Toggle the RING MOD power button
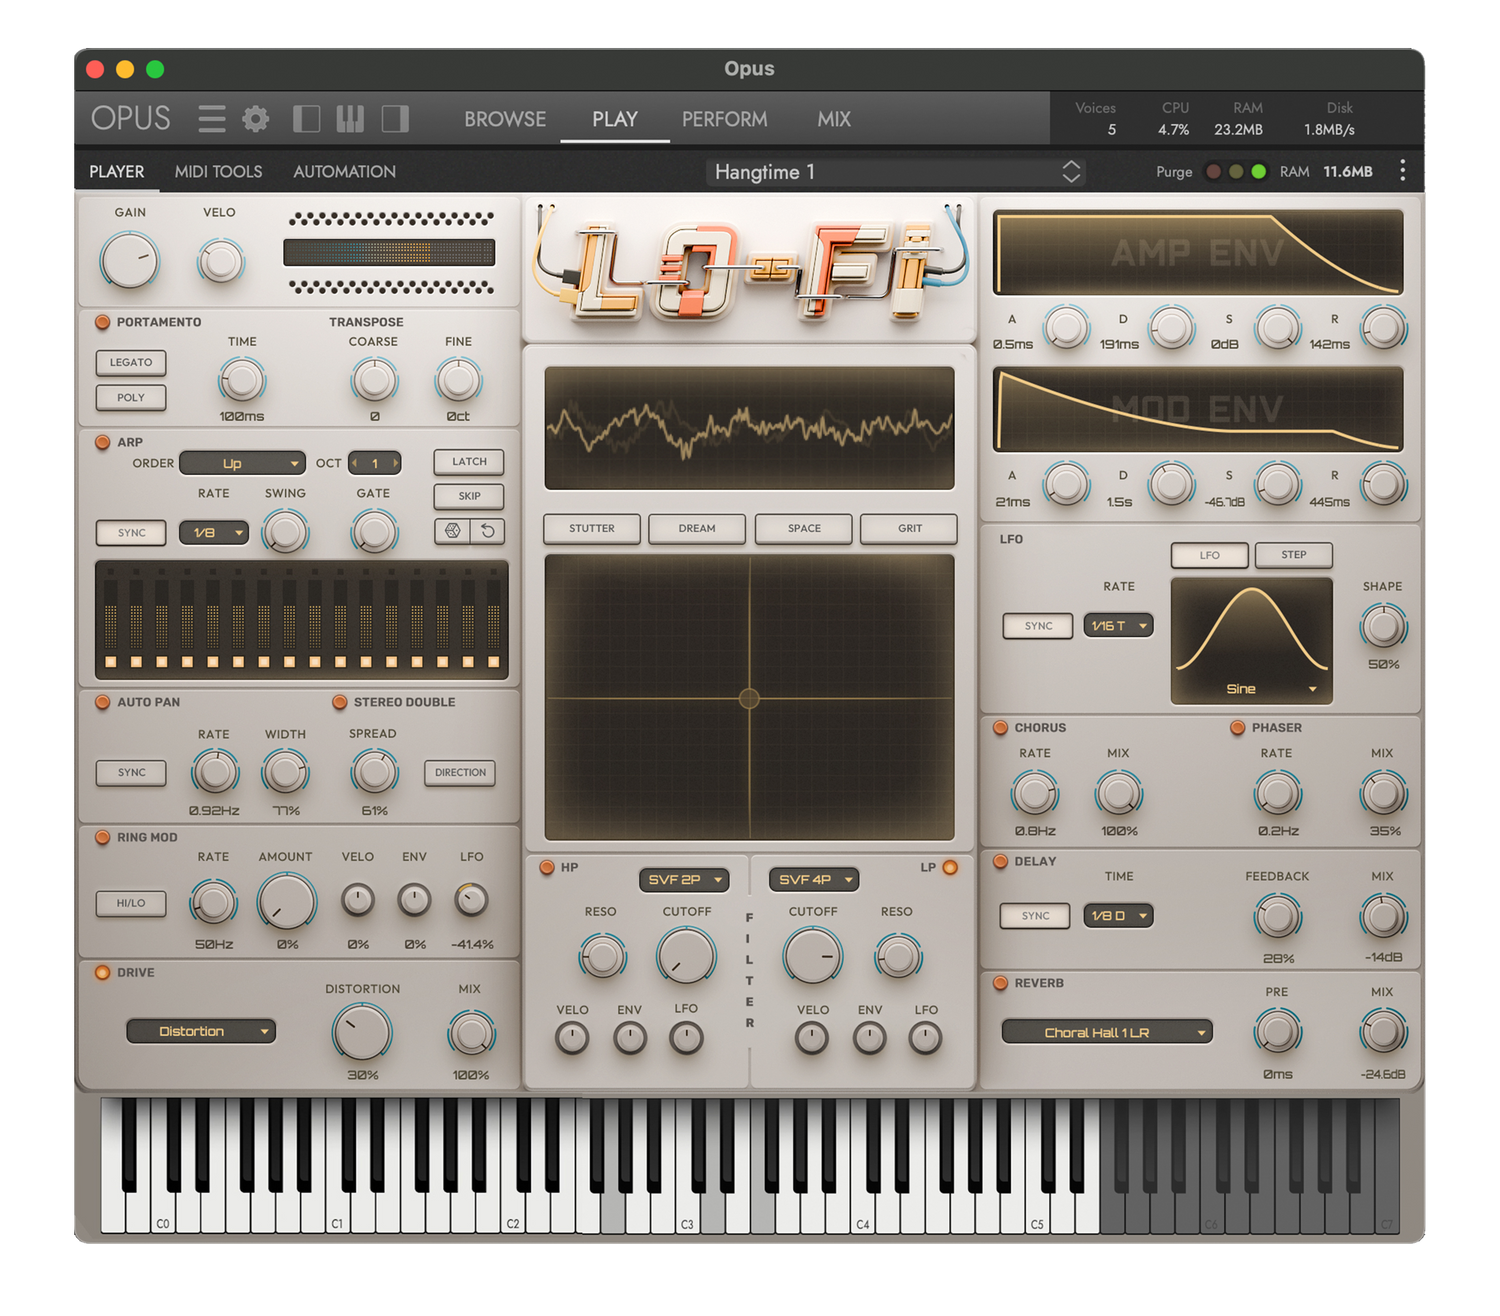The height and width of the screenshot is (1316, 1500). tap(102, 837)
